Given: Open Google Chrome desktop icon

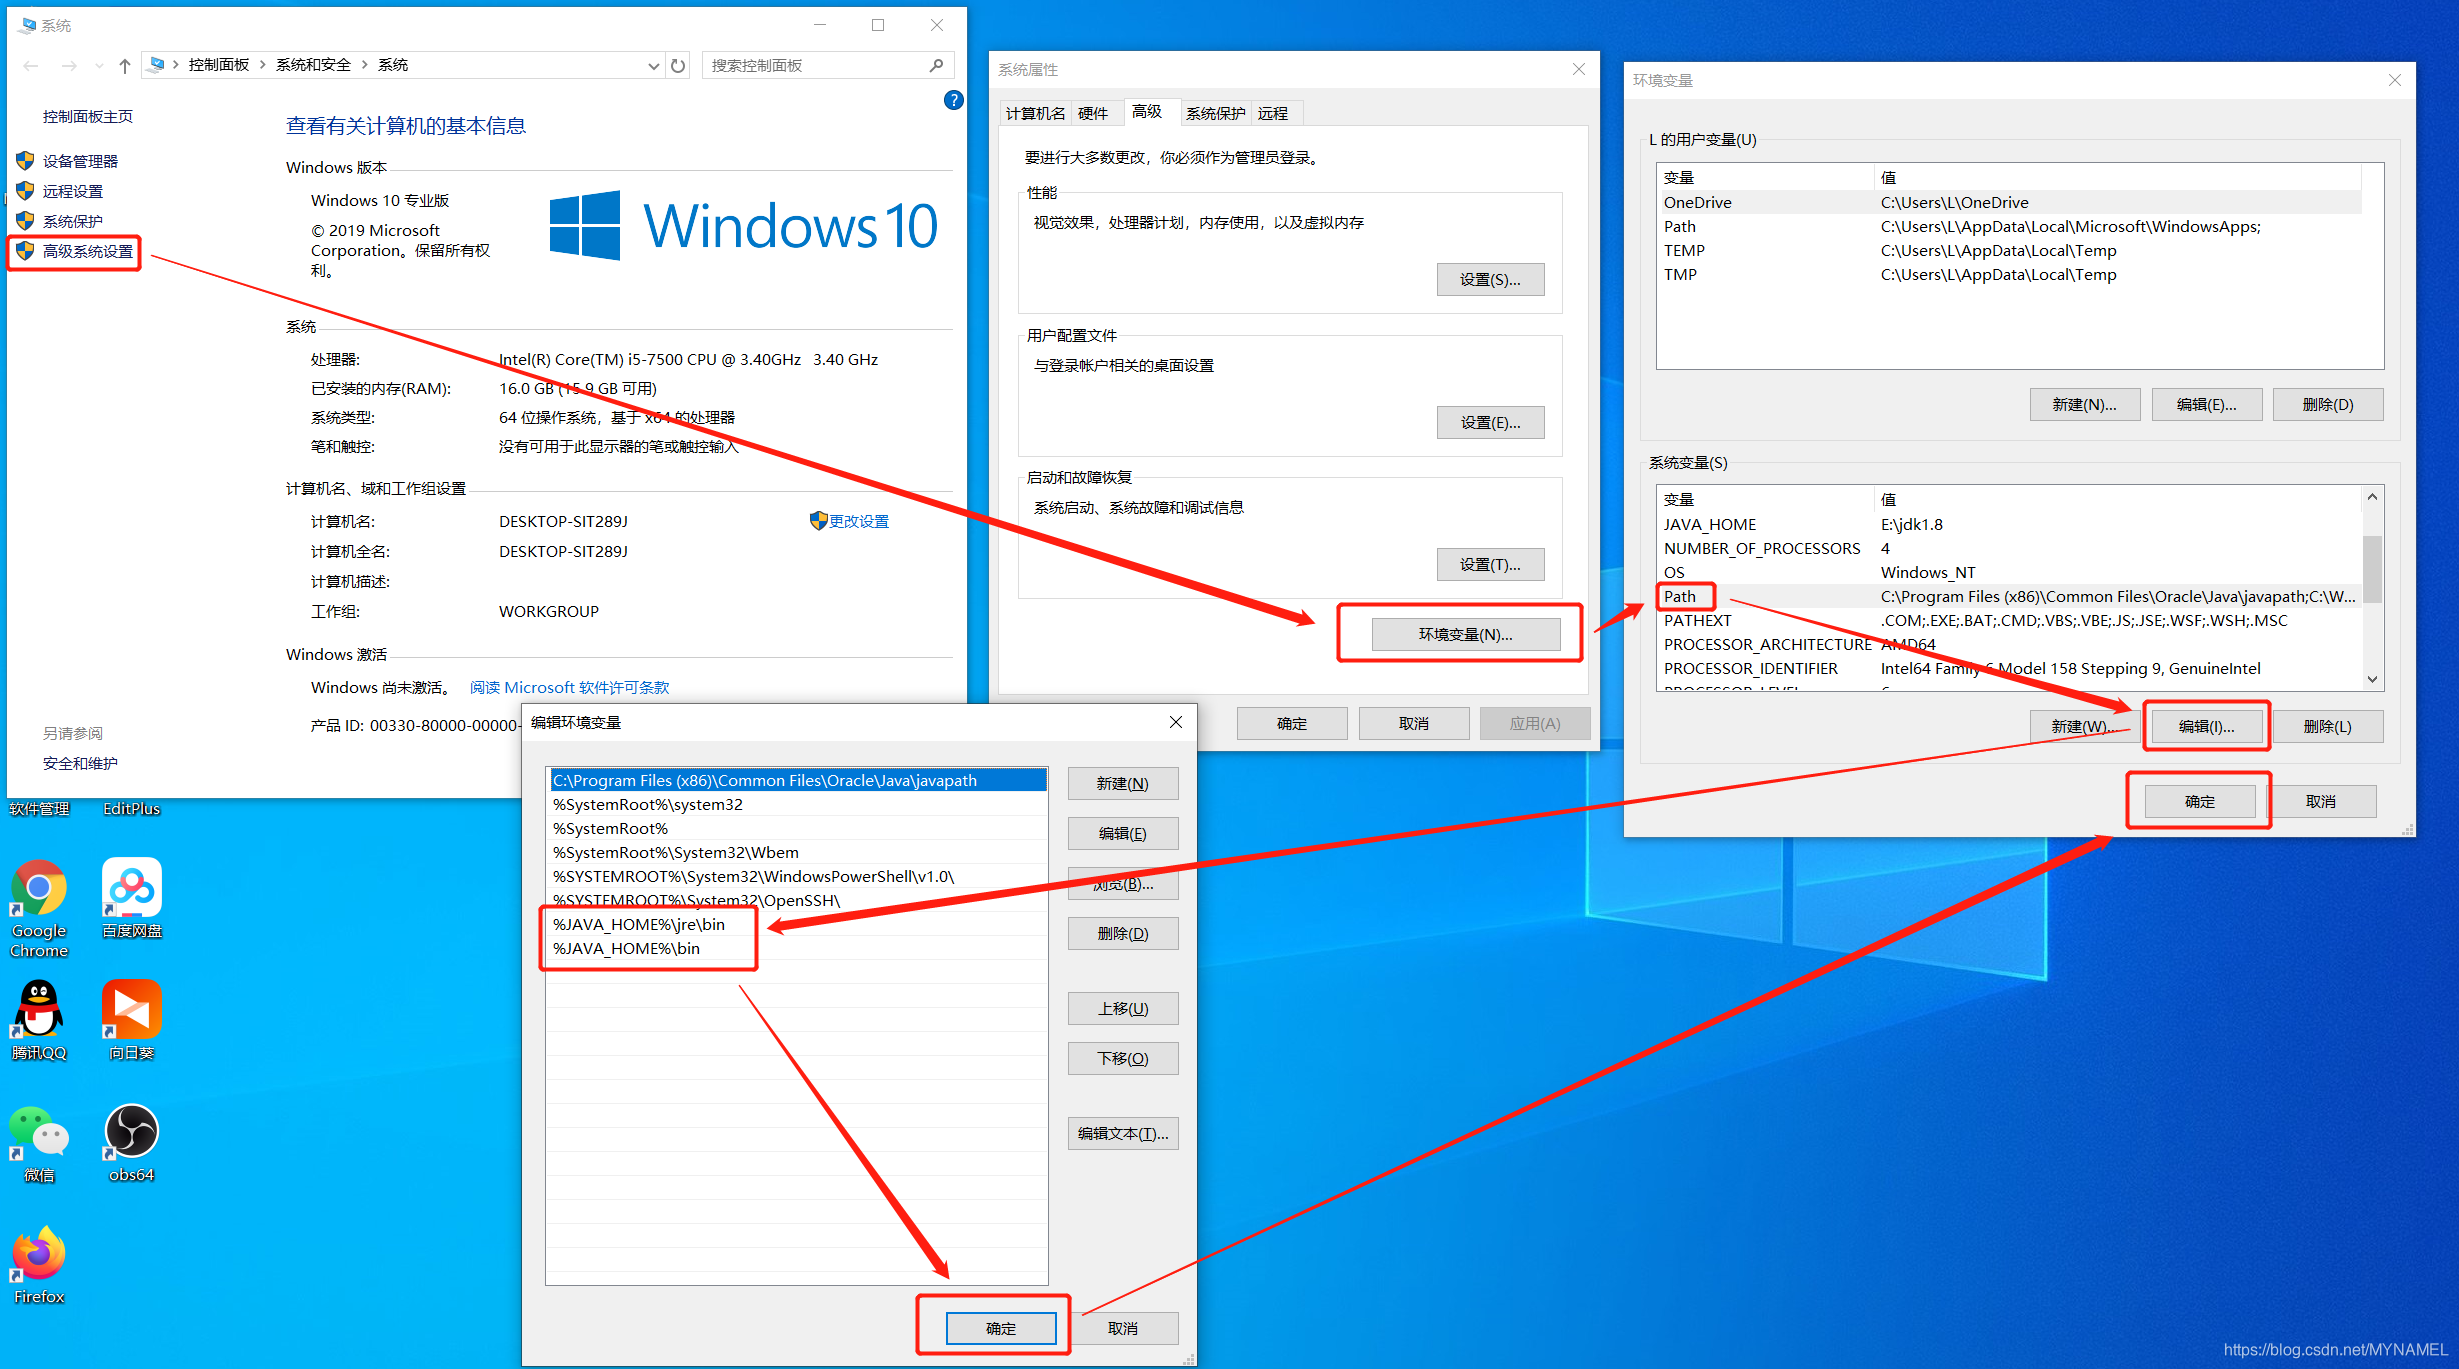Looking at the screenshot, I should tap(39, 889).
